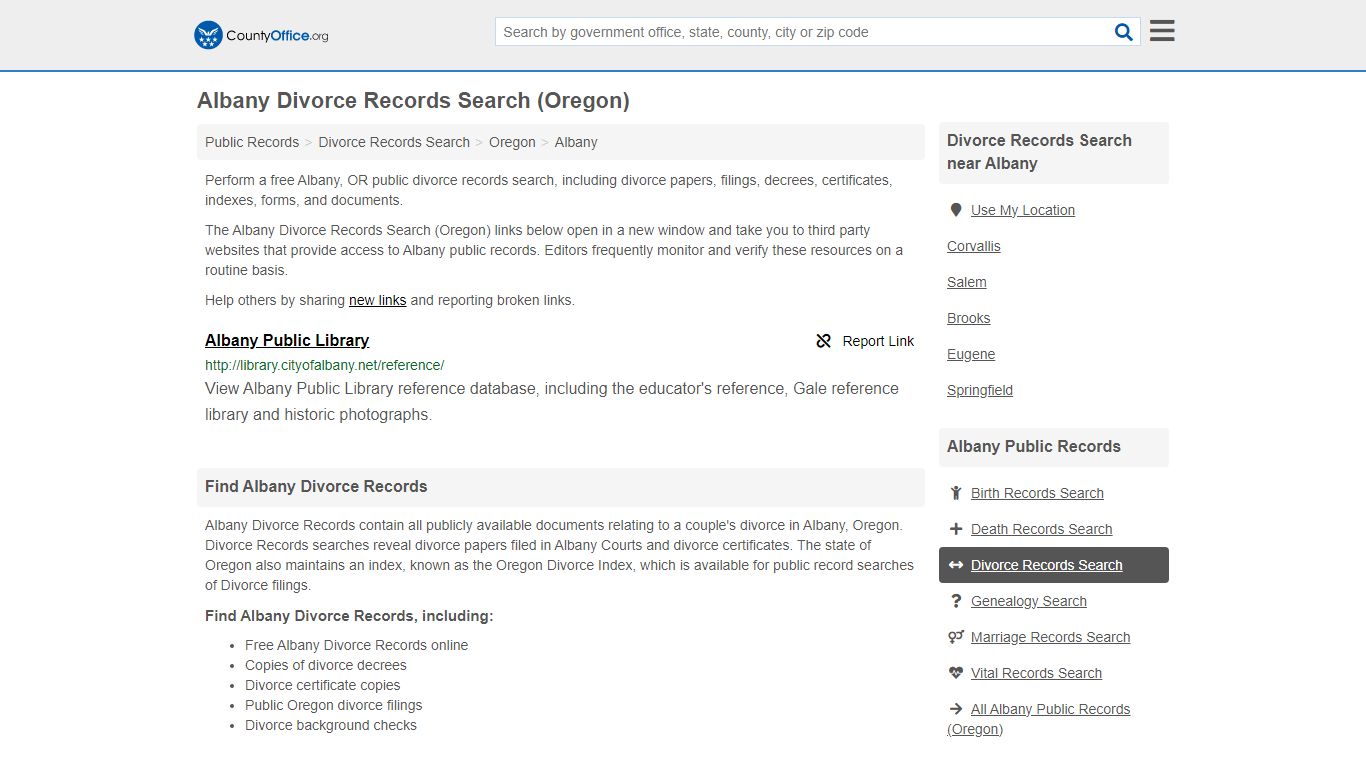
Task: Open Genealogy Search link
Action: (1028, 601)
